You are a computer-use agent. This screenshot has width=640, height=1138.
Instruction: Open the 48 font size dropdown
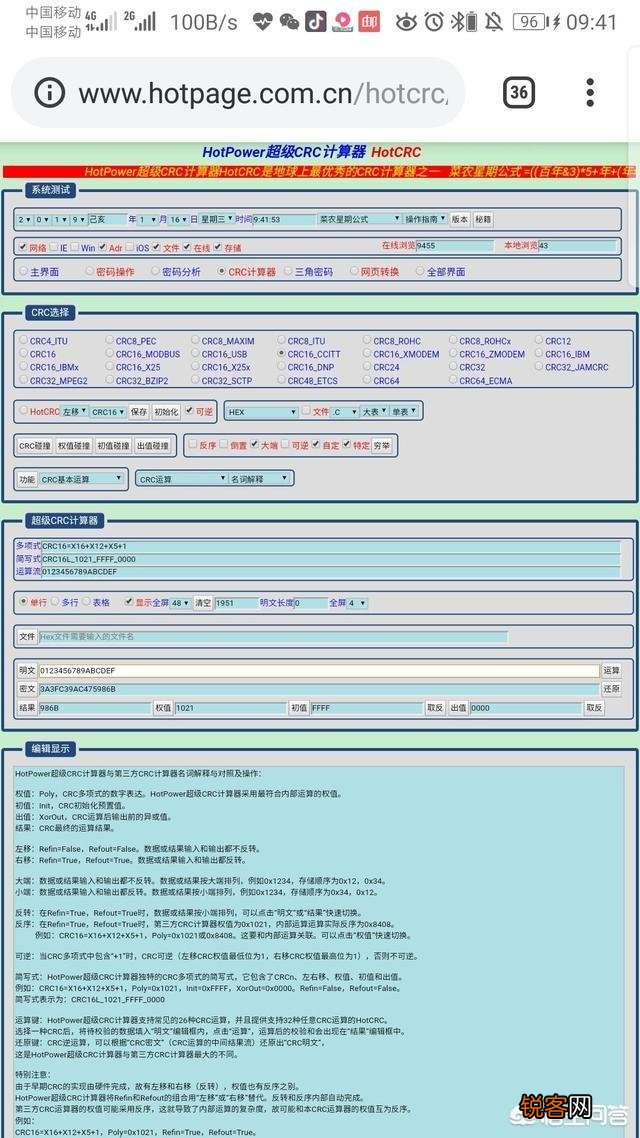(181, 602)
